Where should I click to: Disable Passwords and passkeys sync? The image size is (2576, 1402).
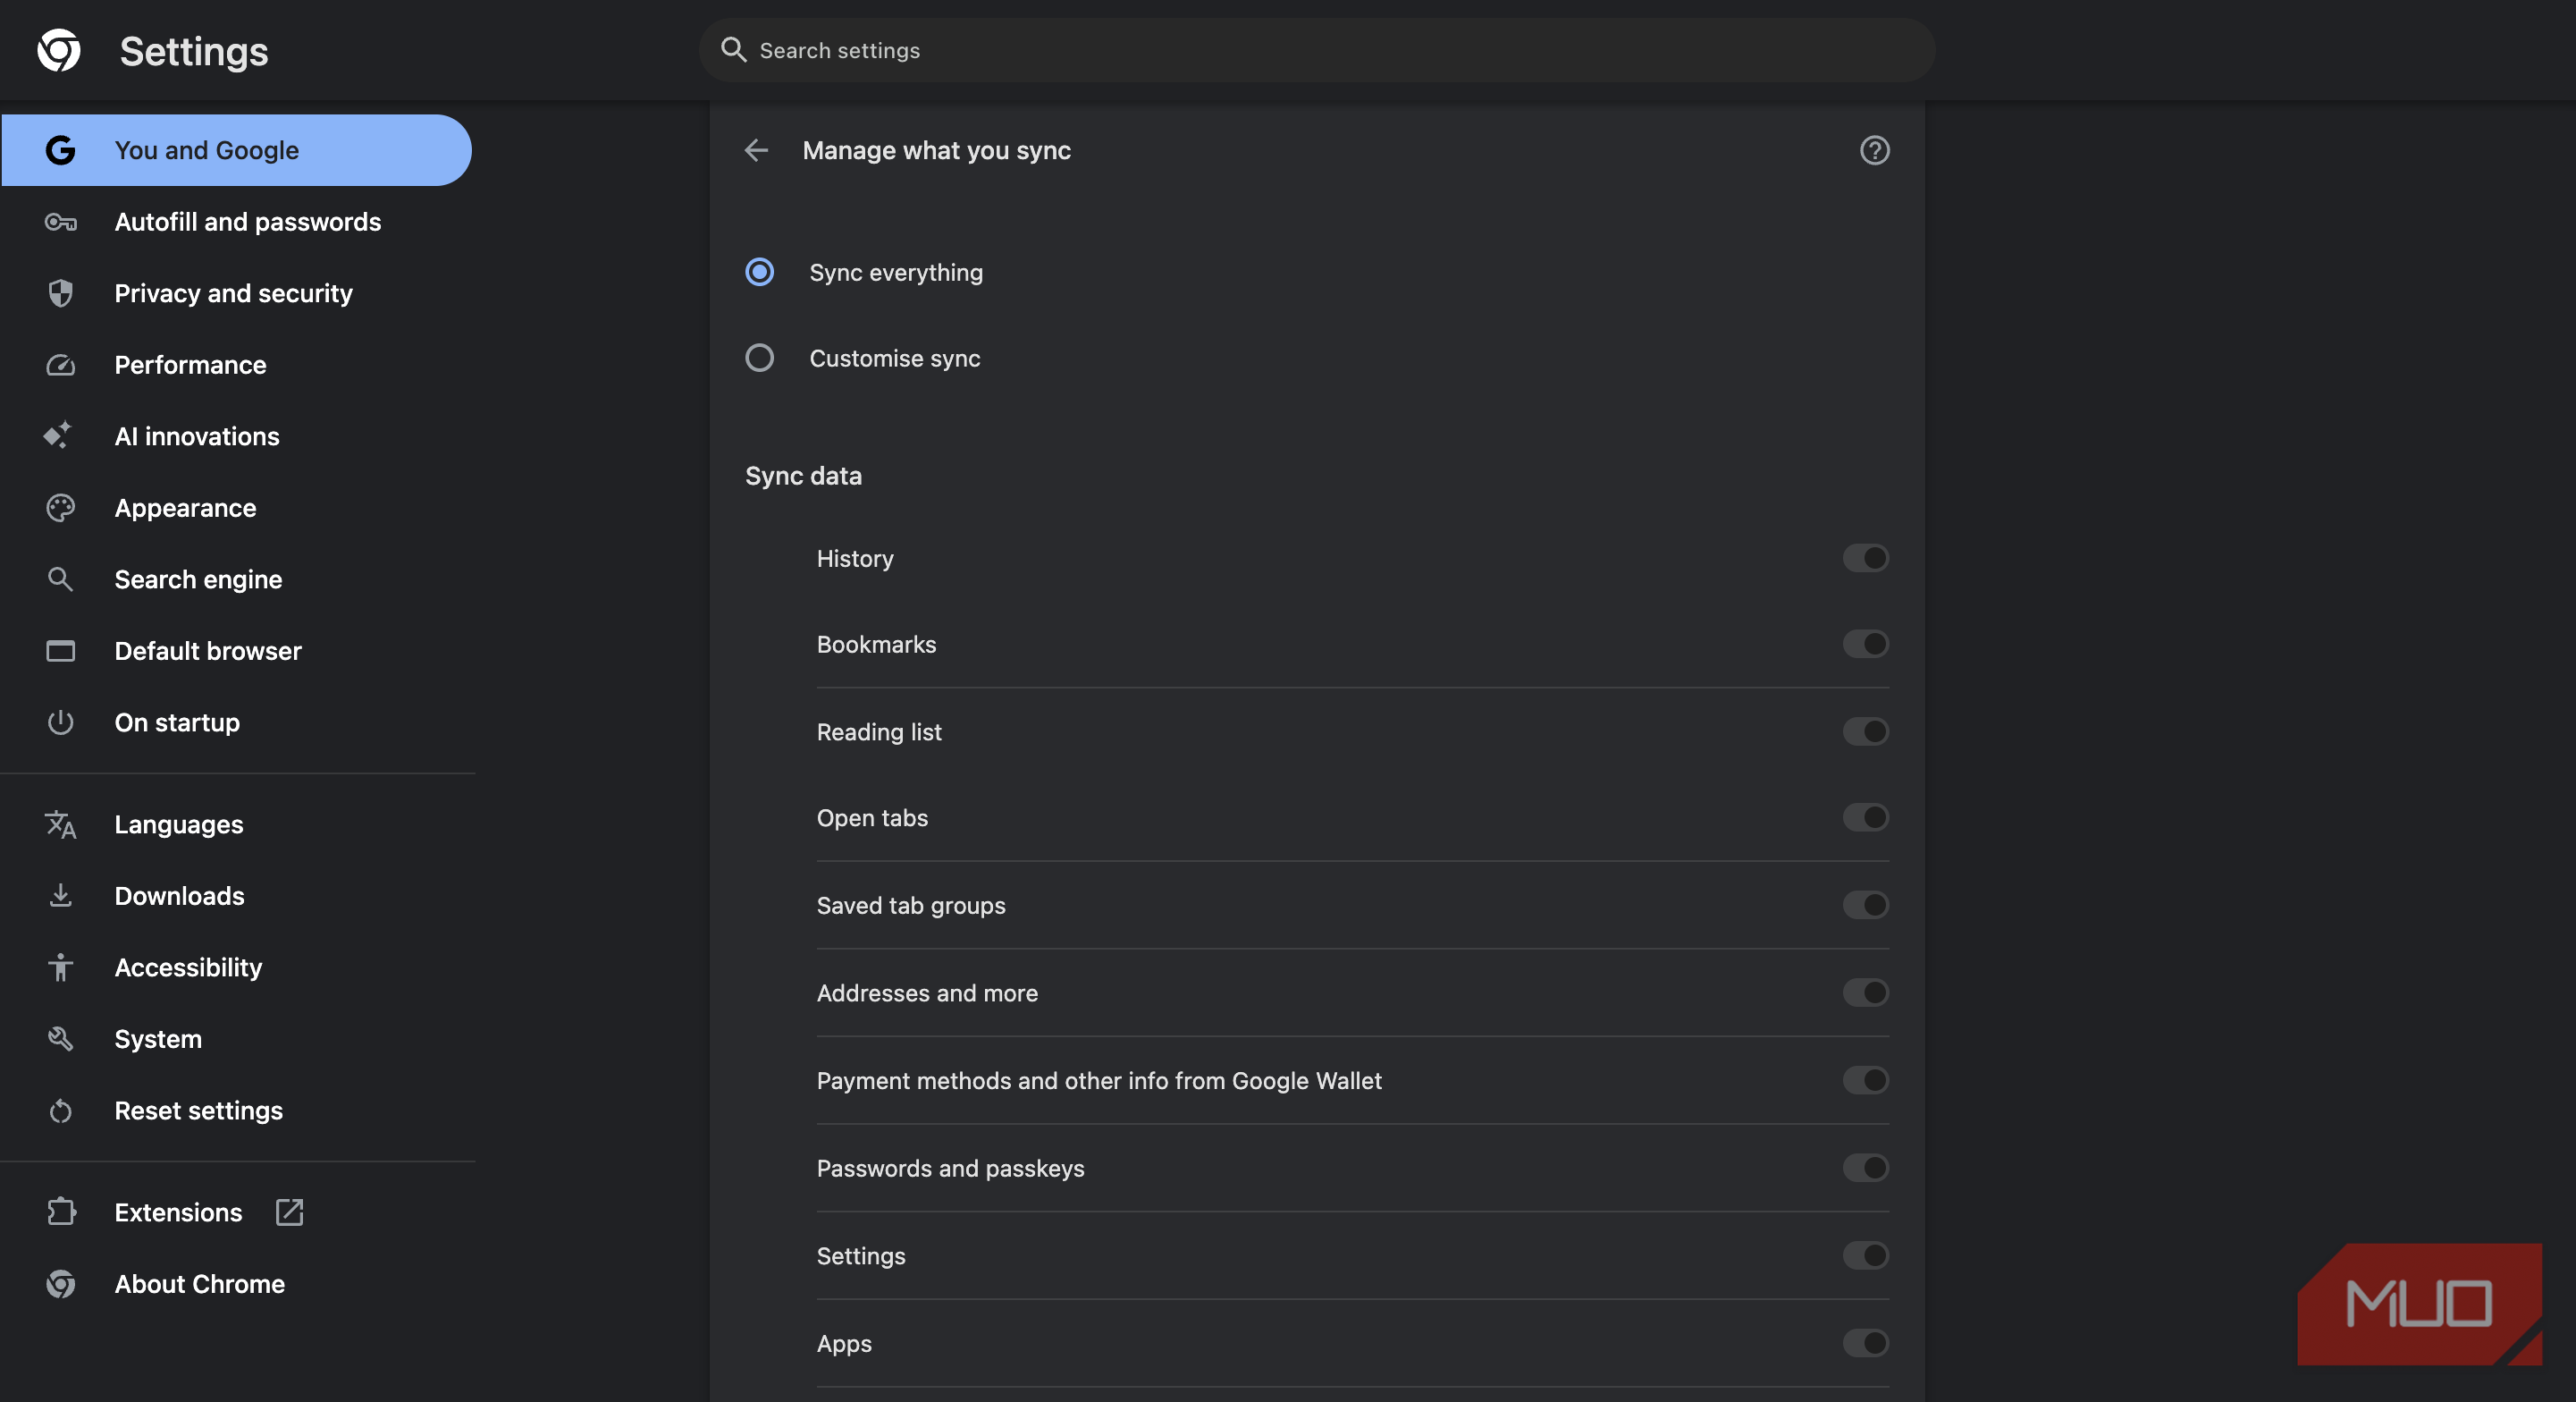tap(1866, 1168)
